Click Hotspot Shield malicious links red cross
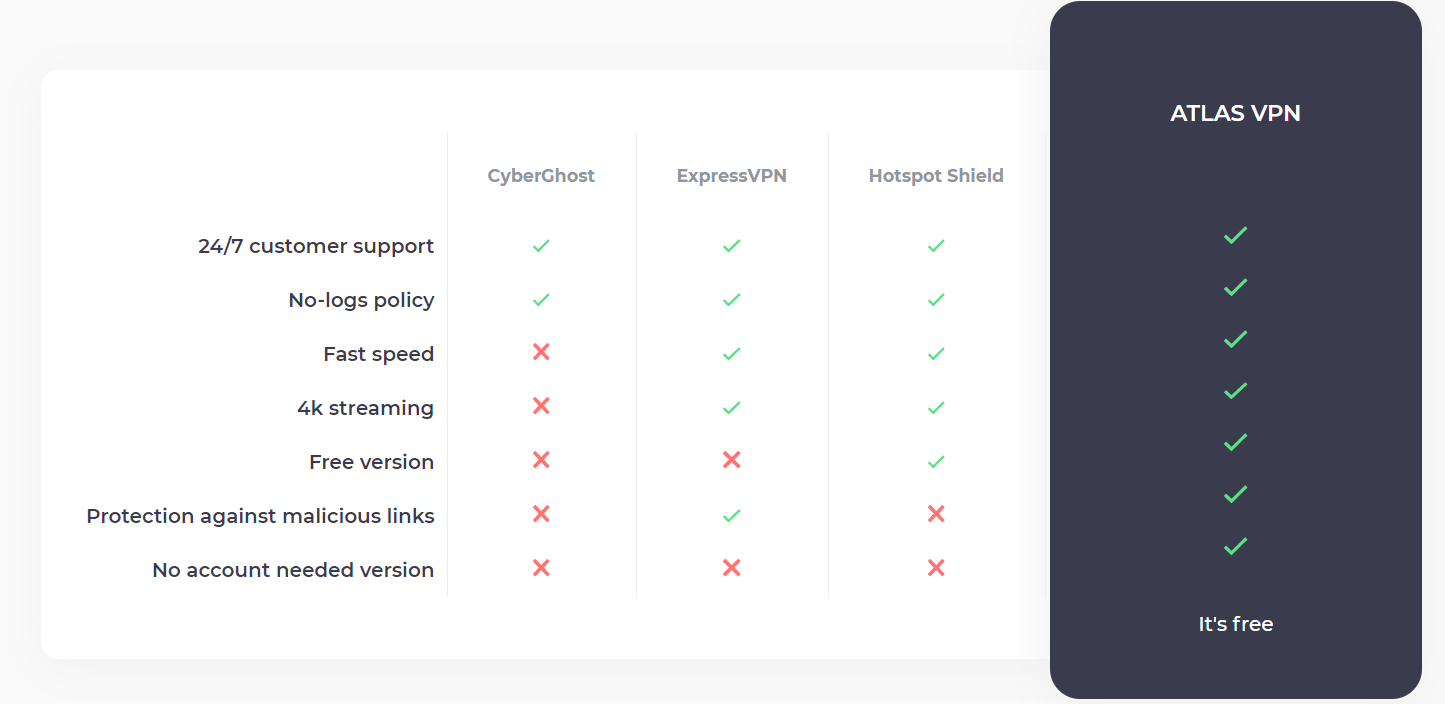 click(936, 514)
